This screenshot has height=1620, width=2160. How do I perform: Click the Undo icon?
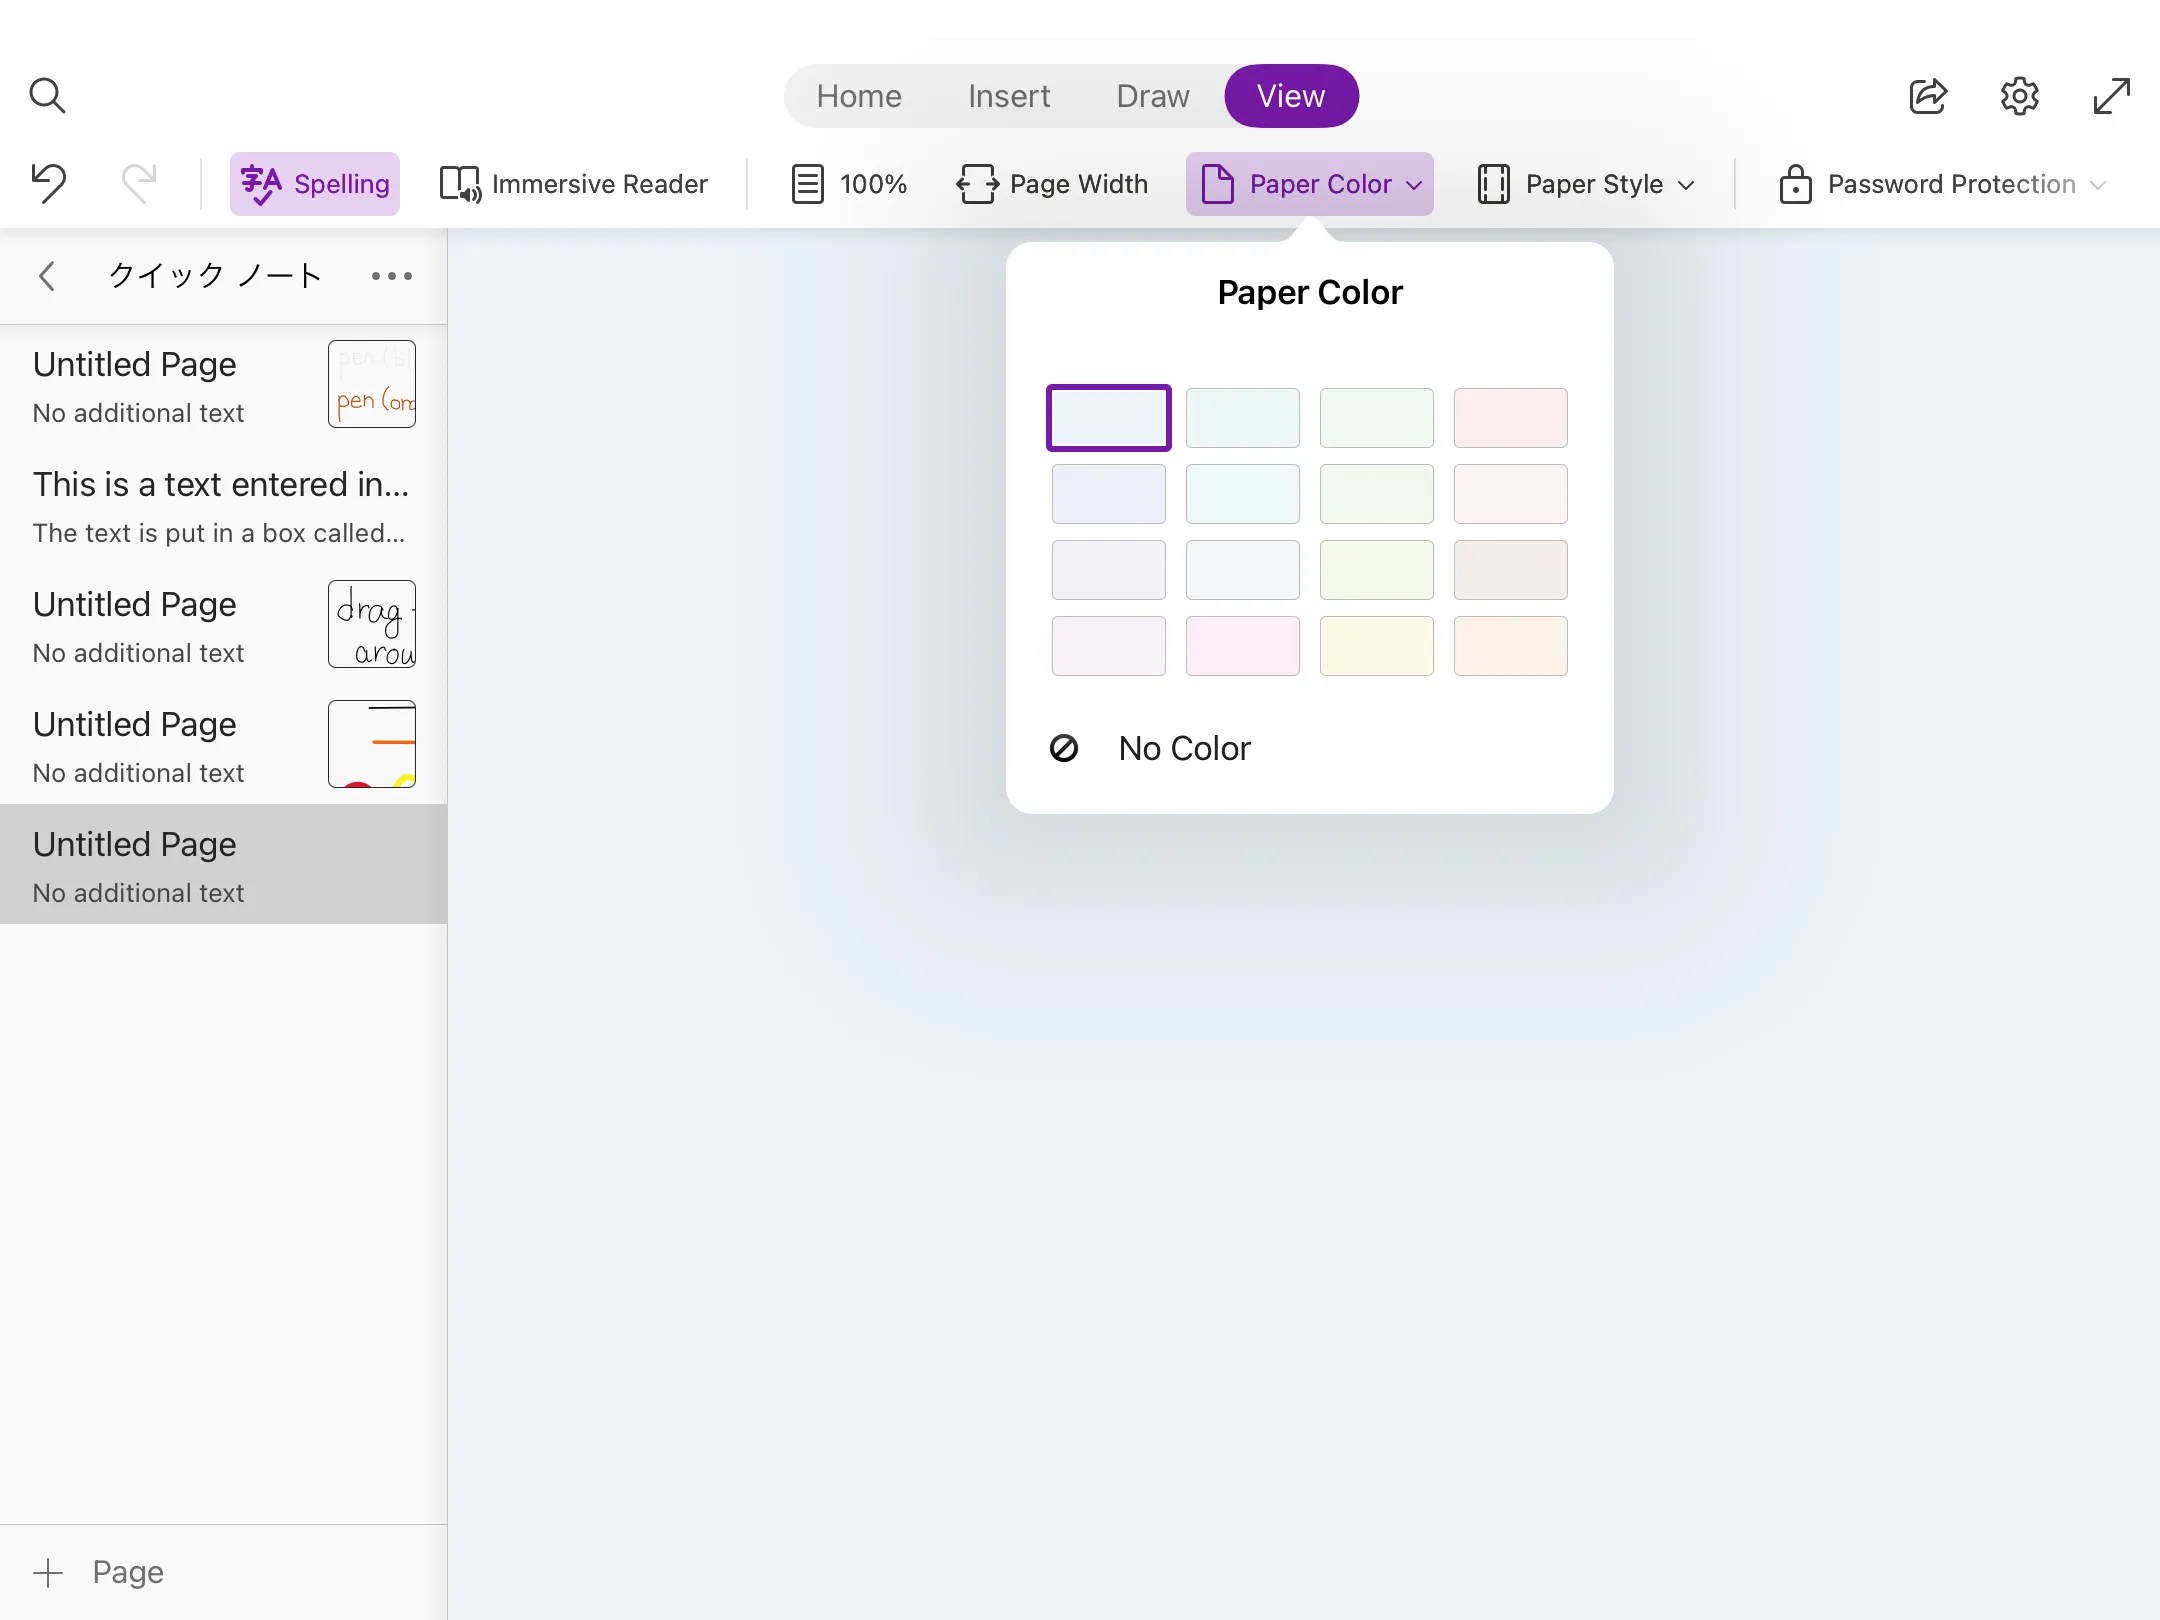pyautogui.click(x=47, y=183)
